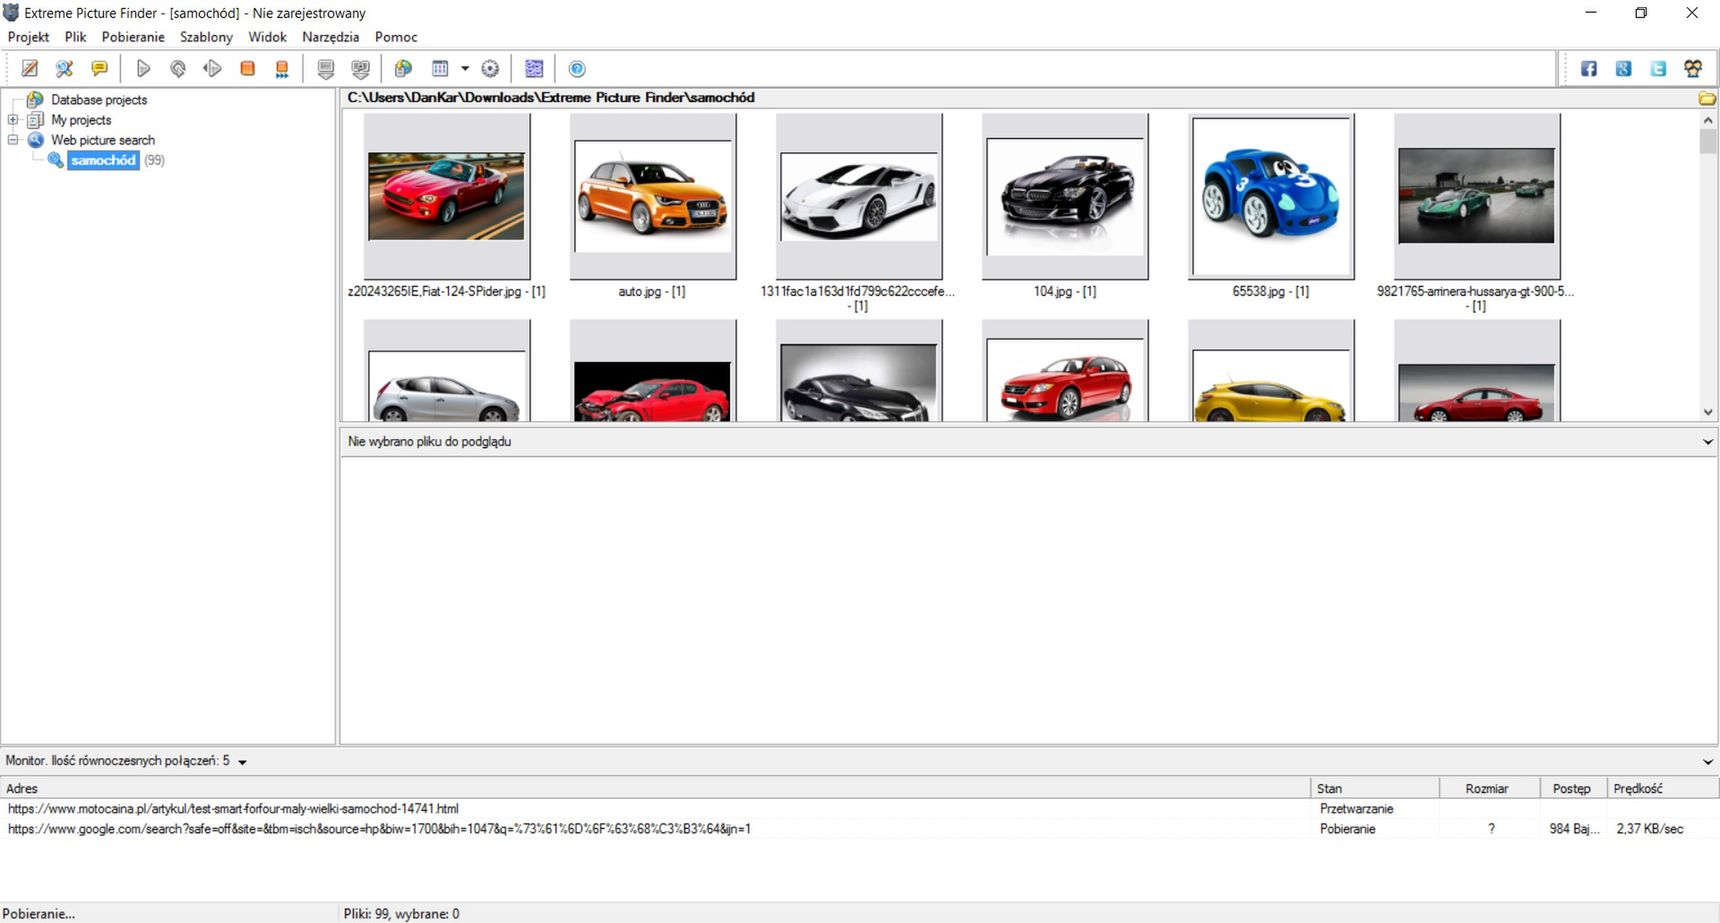Open destination folder via yellow folder icon
The image size is (1720, 923).
tap(1707, 98)
